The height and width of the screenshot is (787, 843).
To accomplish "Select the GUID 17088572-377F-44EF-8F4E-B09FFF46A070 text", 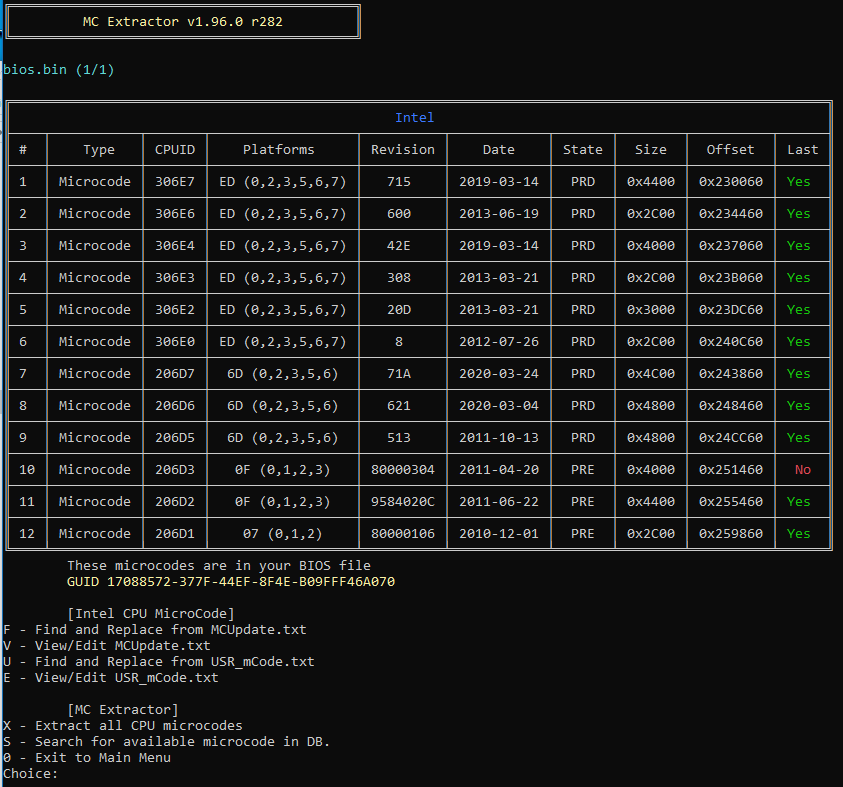I will [x=230, y=581].
